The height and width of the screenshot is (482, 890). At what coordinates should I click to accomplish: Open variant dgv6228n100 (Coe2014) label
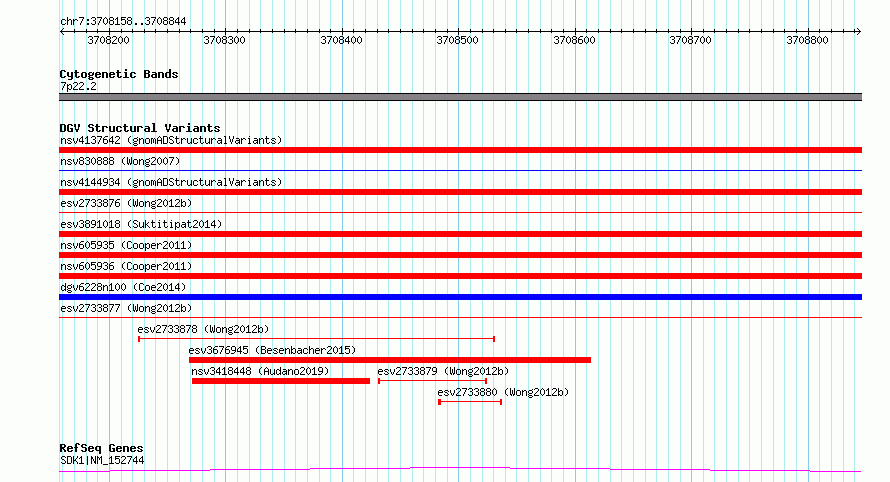point(123,287)
